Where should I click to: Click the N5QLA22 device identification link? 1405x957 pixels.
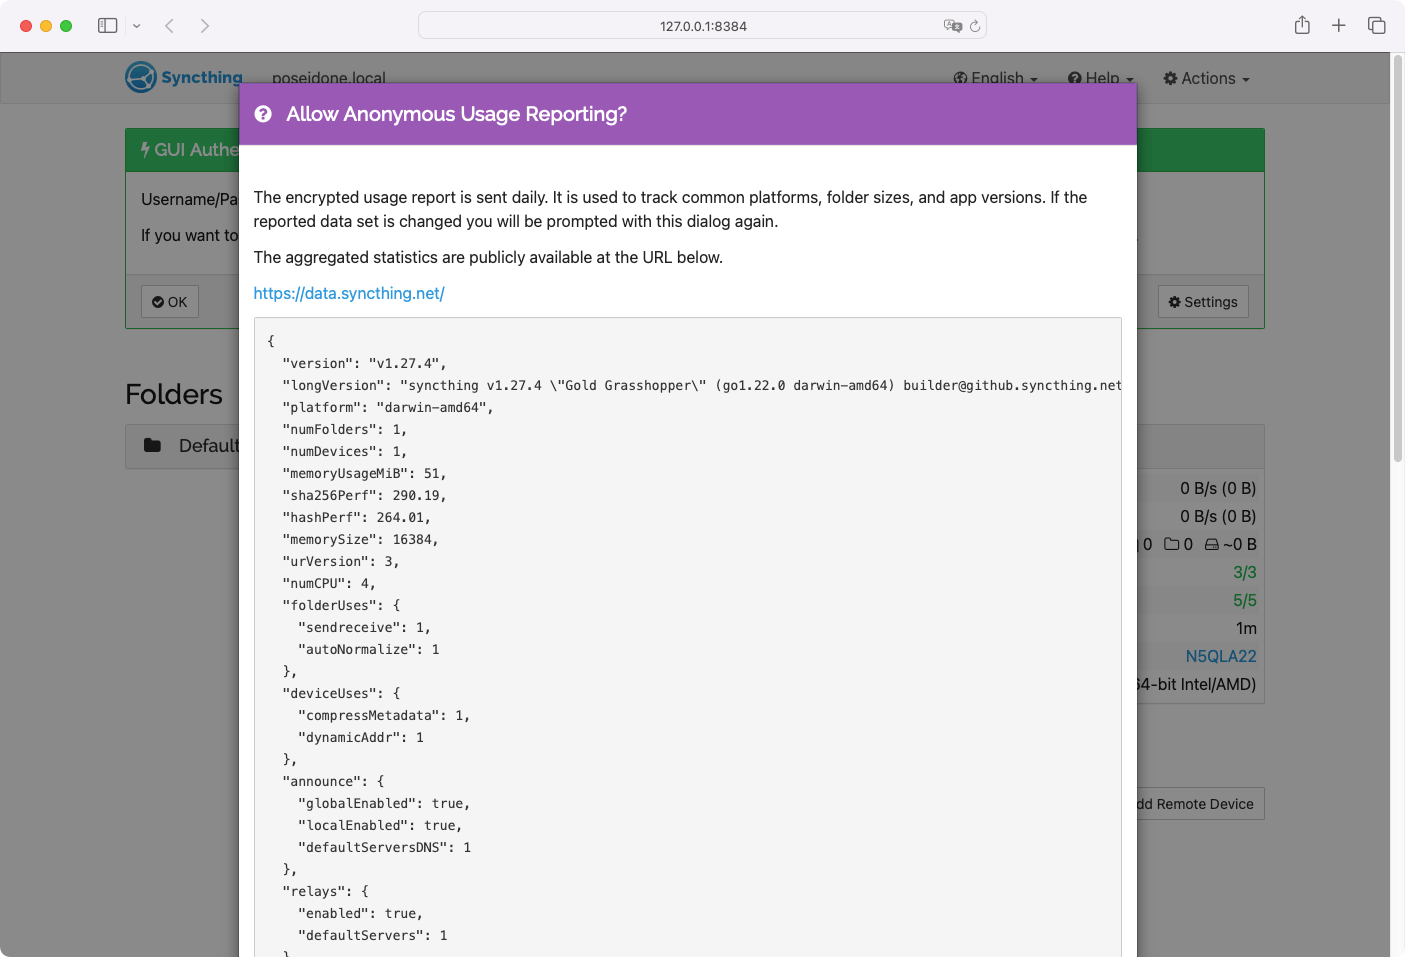point(1220,656)
